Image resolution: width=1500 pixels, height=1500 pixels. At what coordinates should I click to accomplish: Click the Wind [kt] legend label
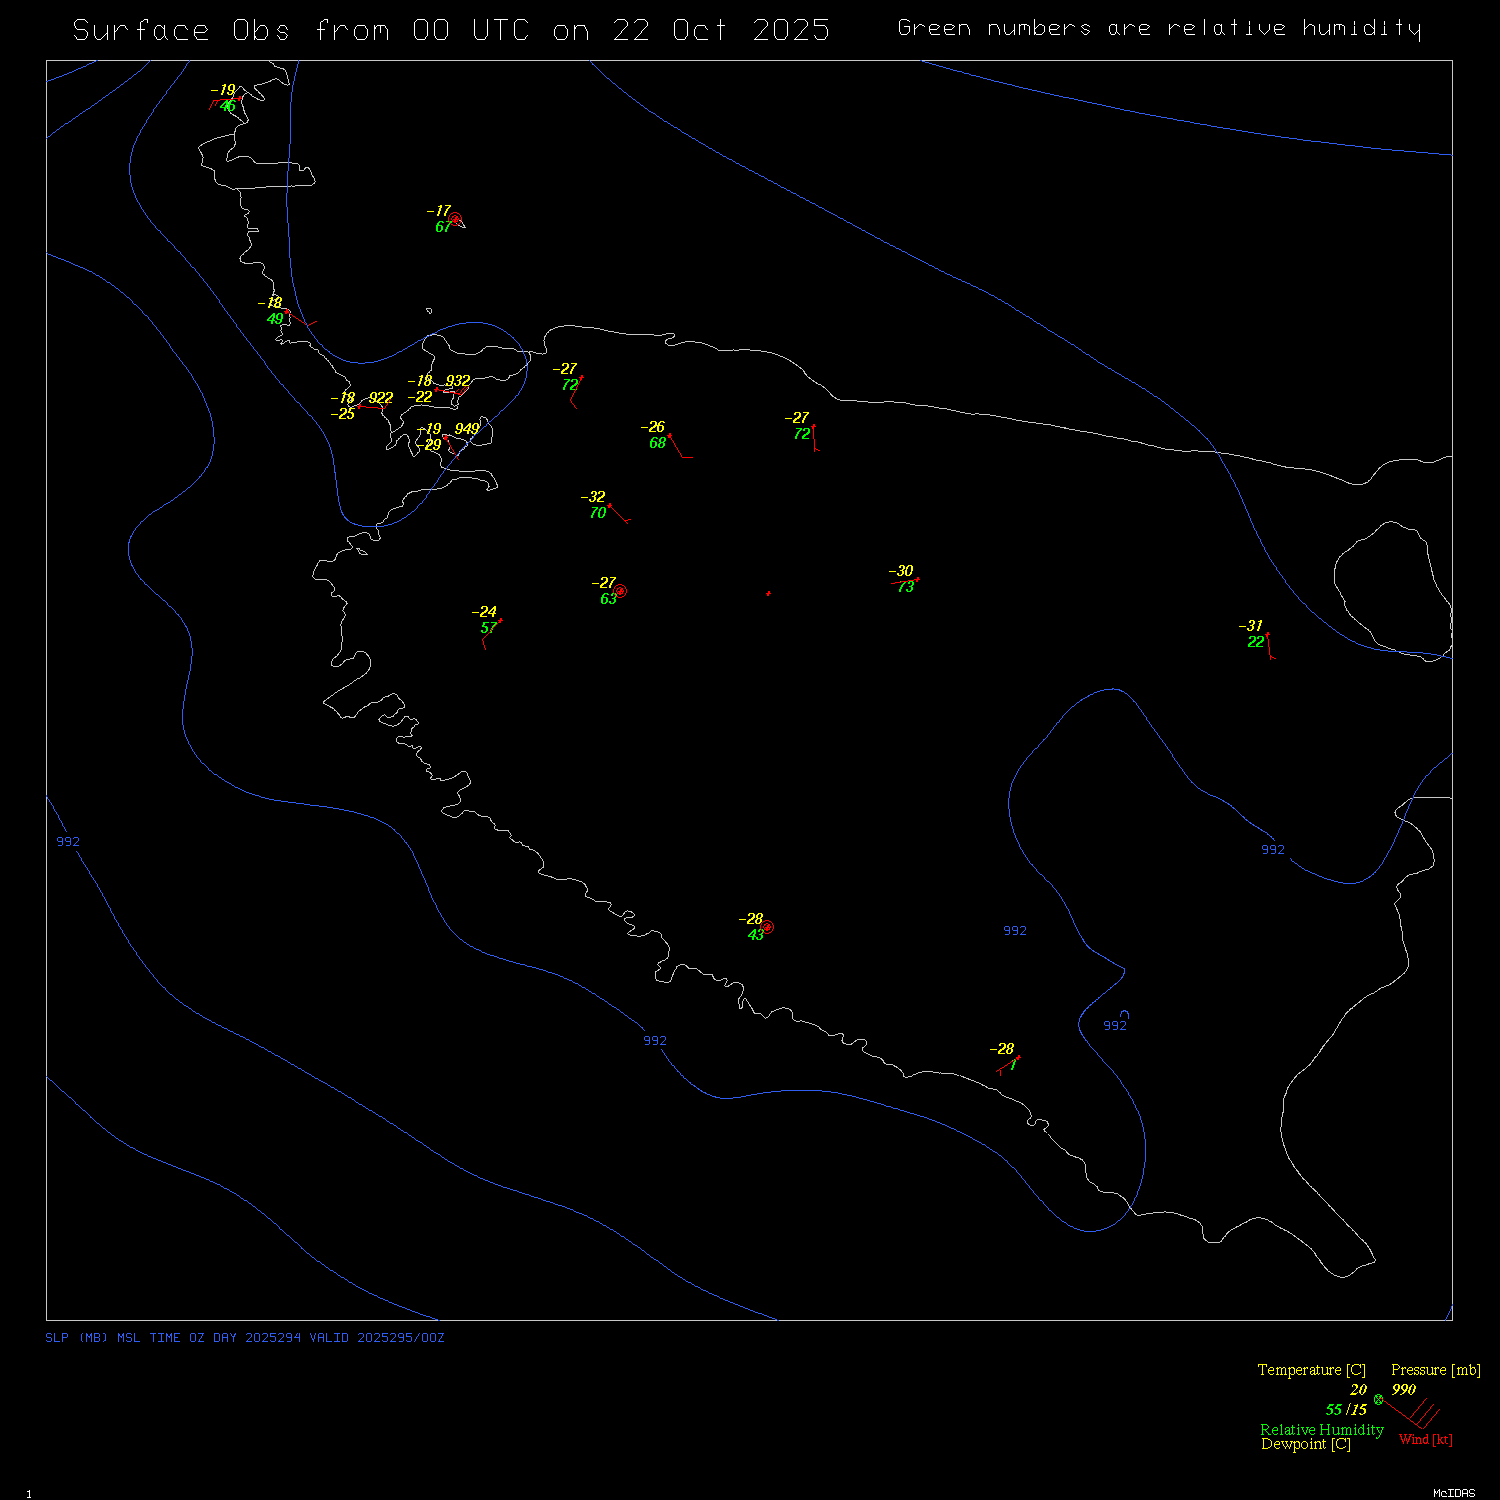1425,1439
